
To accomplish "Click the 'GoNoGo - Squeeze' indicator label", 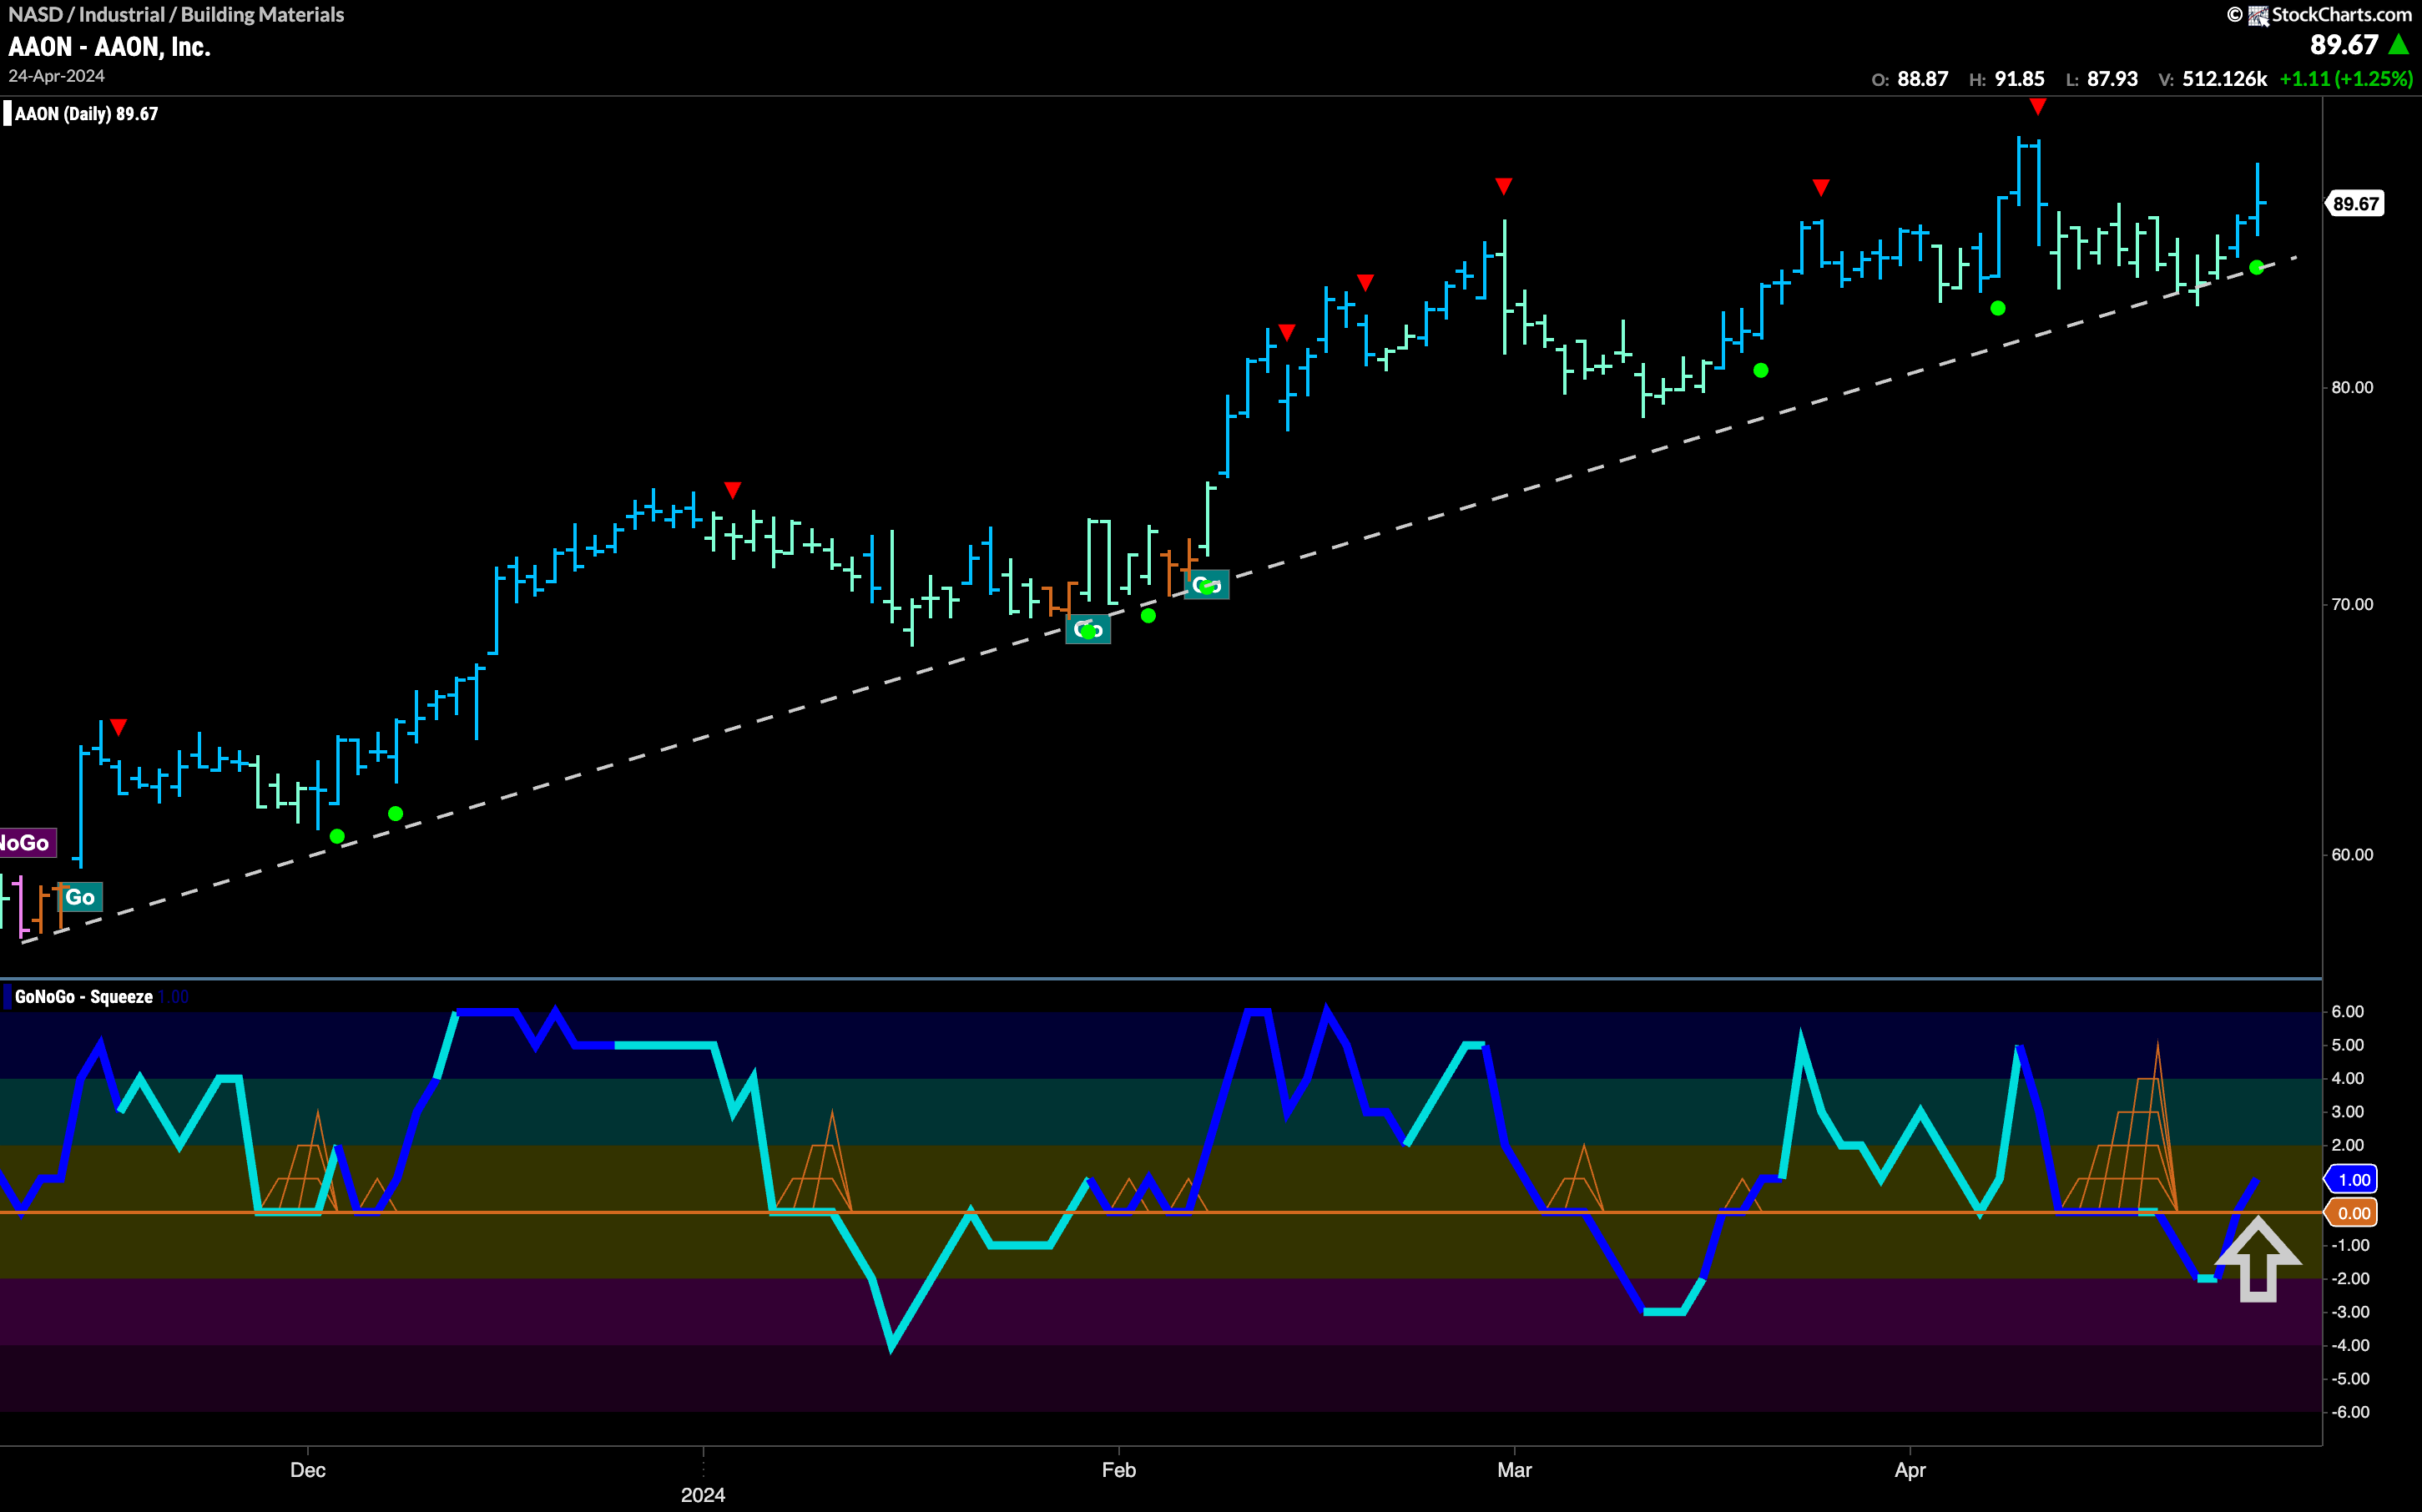I will [x=84, y=997].
